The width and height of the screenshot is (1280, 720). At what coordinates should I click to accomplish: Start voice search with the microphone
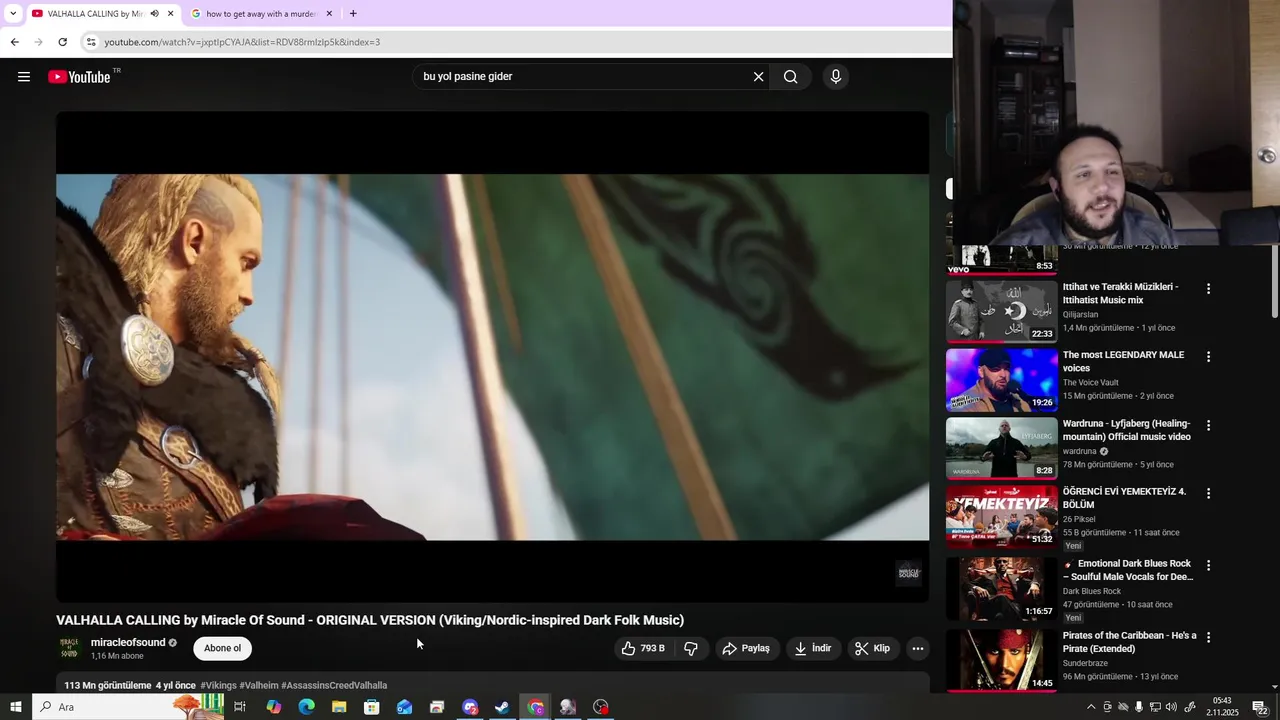pyautogui.click(x=836, y=77)
